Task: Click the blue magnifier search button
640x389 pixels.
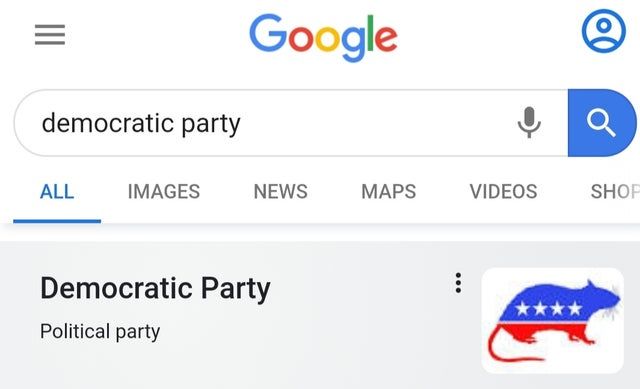Action: 601,122
